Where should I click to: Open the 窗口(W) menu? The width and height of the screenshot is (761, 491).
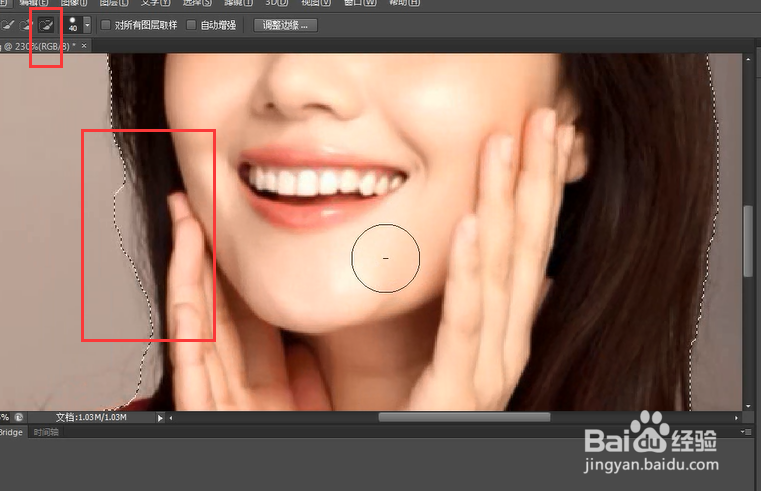pos(360,3)
